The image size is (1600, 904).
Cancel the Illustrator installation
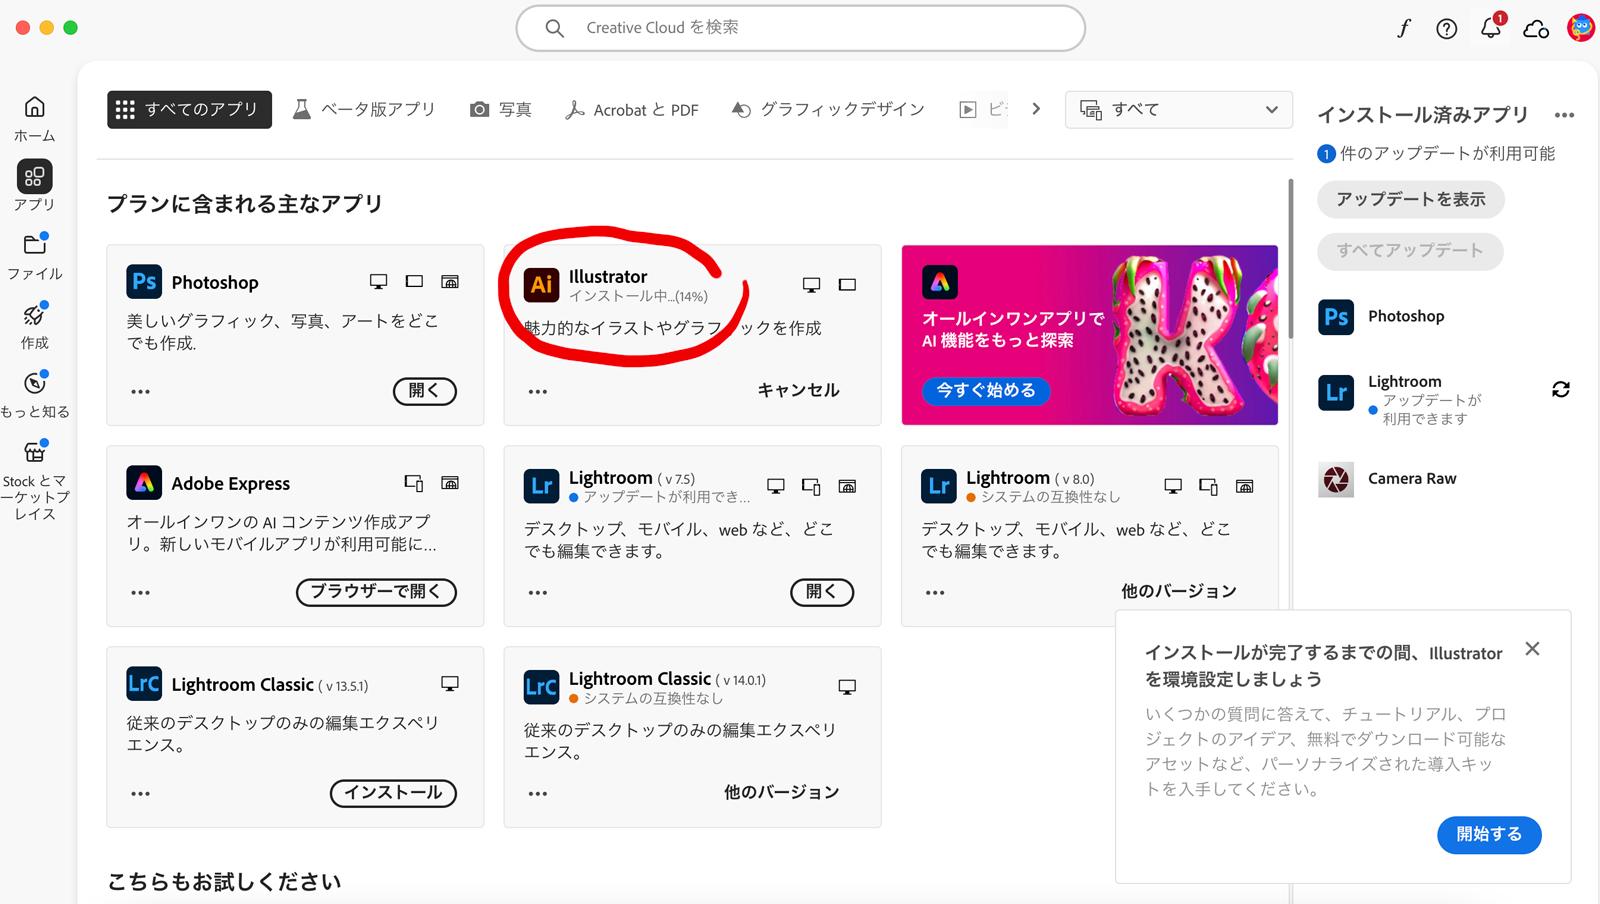coord(797,390)
